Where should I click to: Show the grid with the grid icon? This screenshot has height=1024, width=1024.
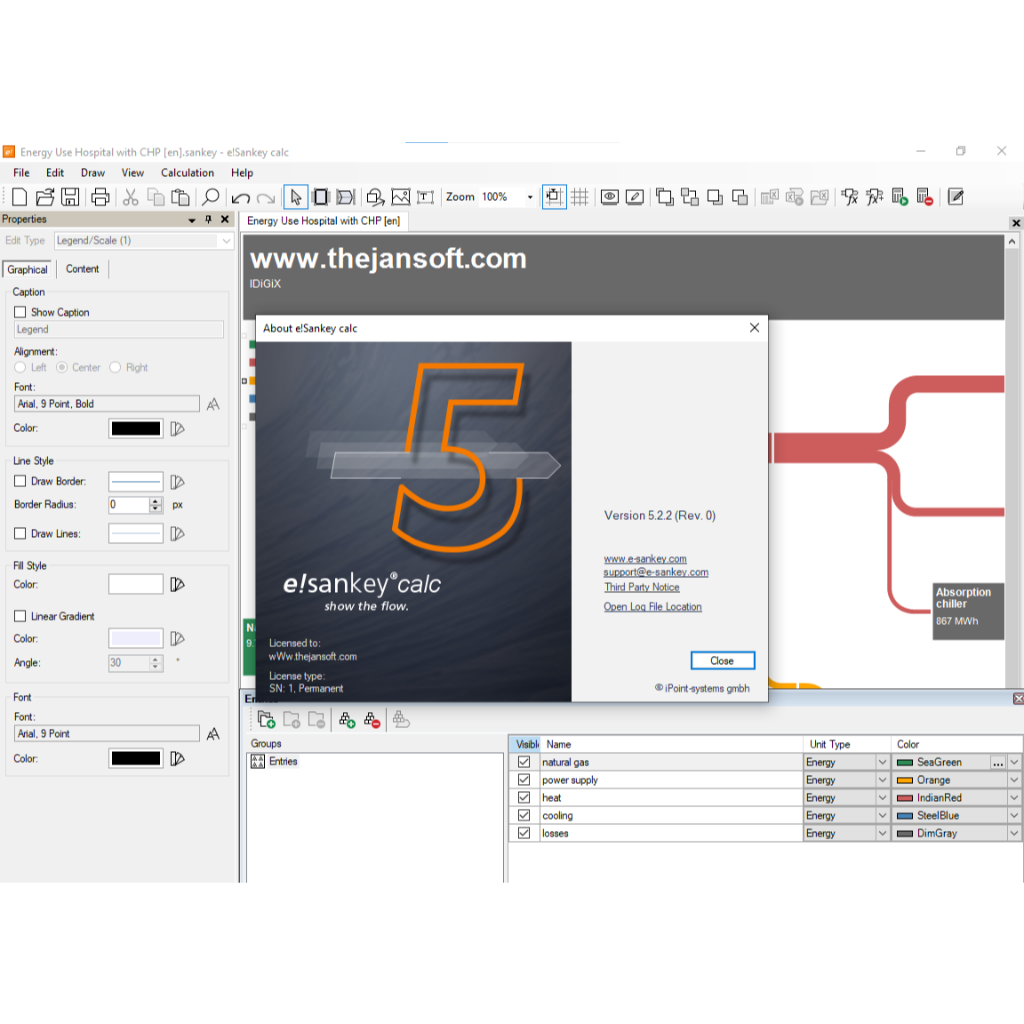[579, 197]
